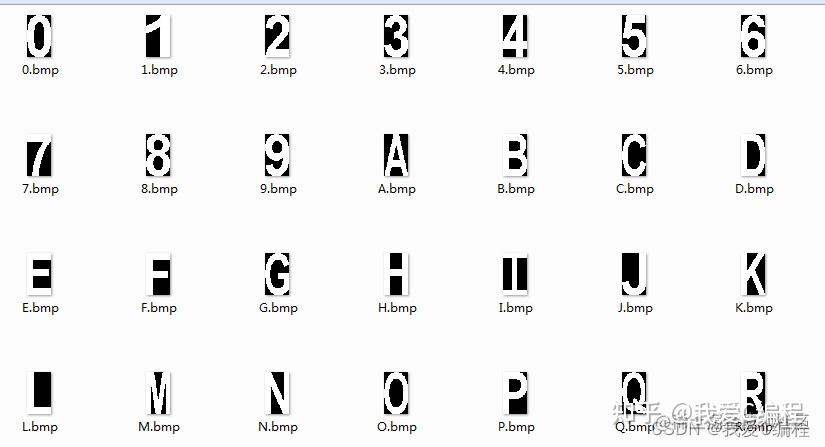Click the file name label J.bmp
The width and height of the screenshot is (825, 447).
635,308
